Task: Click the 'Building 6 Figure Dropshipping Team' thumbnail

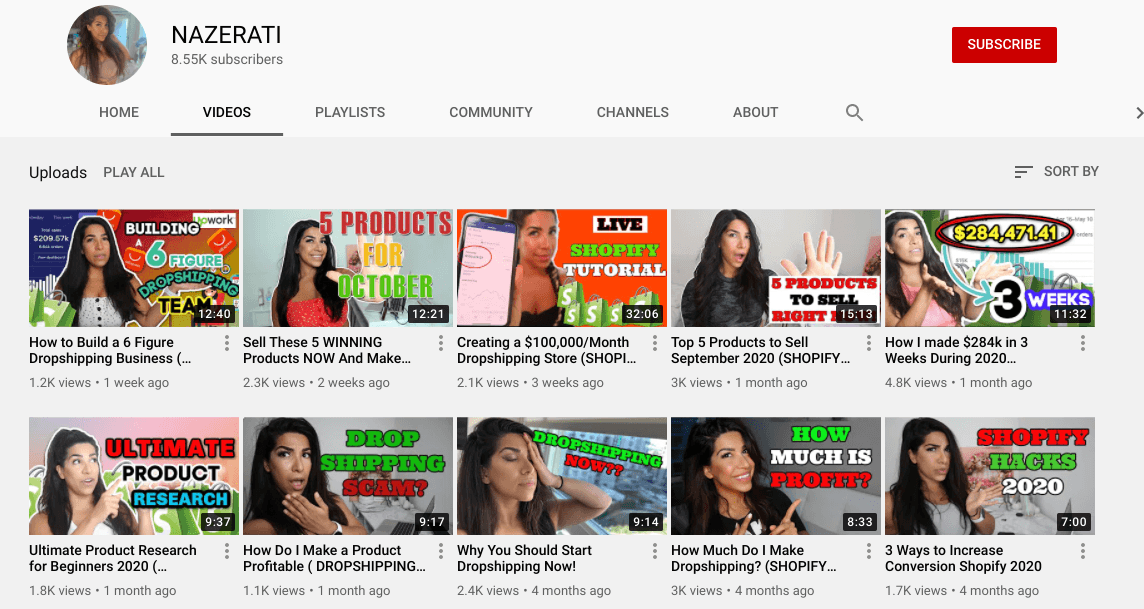Action: [x=134, y=268]
